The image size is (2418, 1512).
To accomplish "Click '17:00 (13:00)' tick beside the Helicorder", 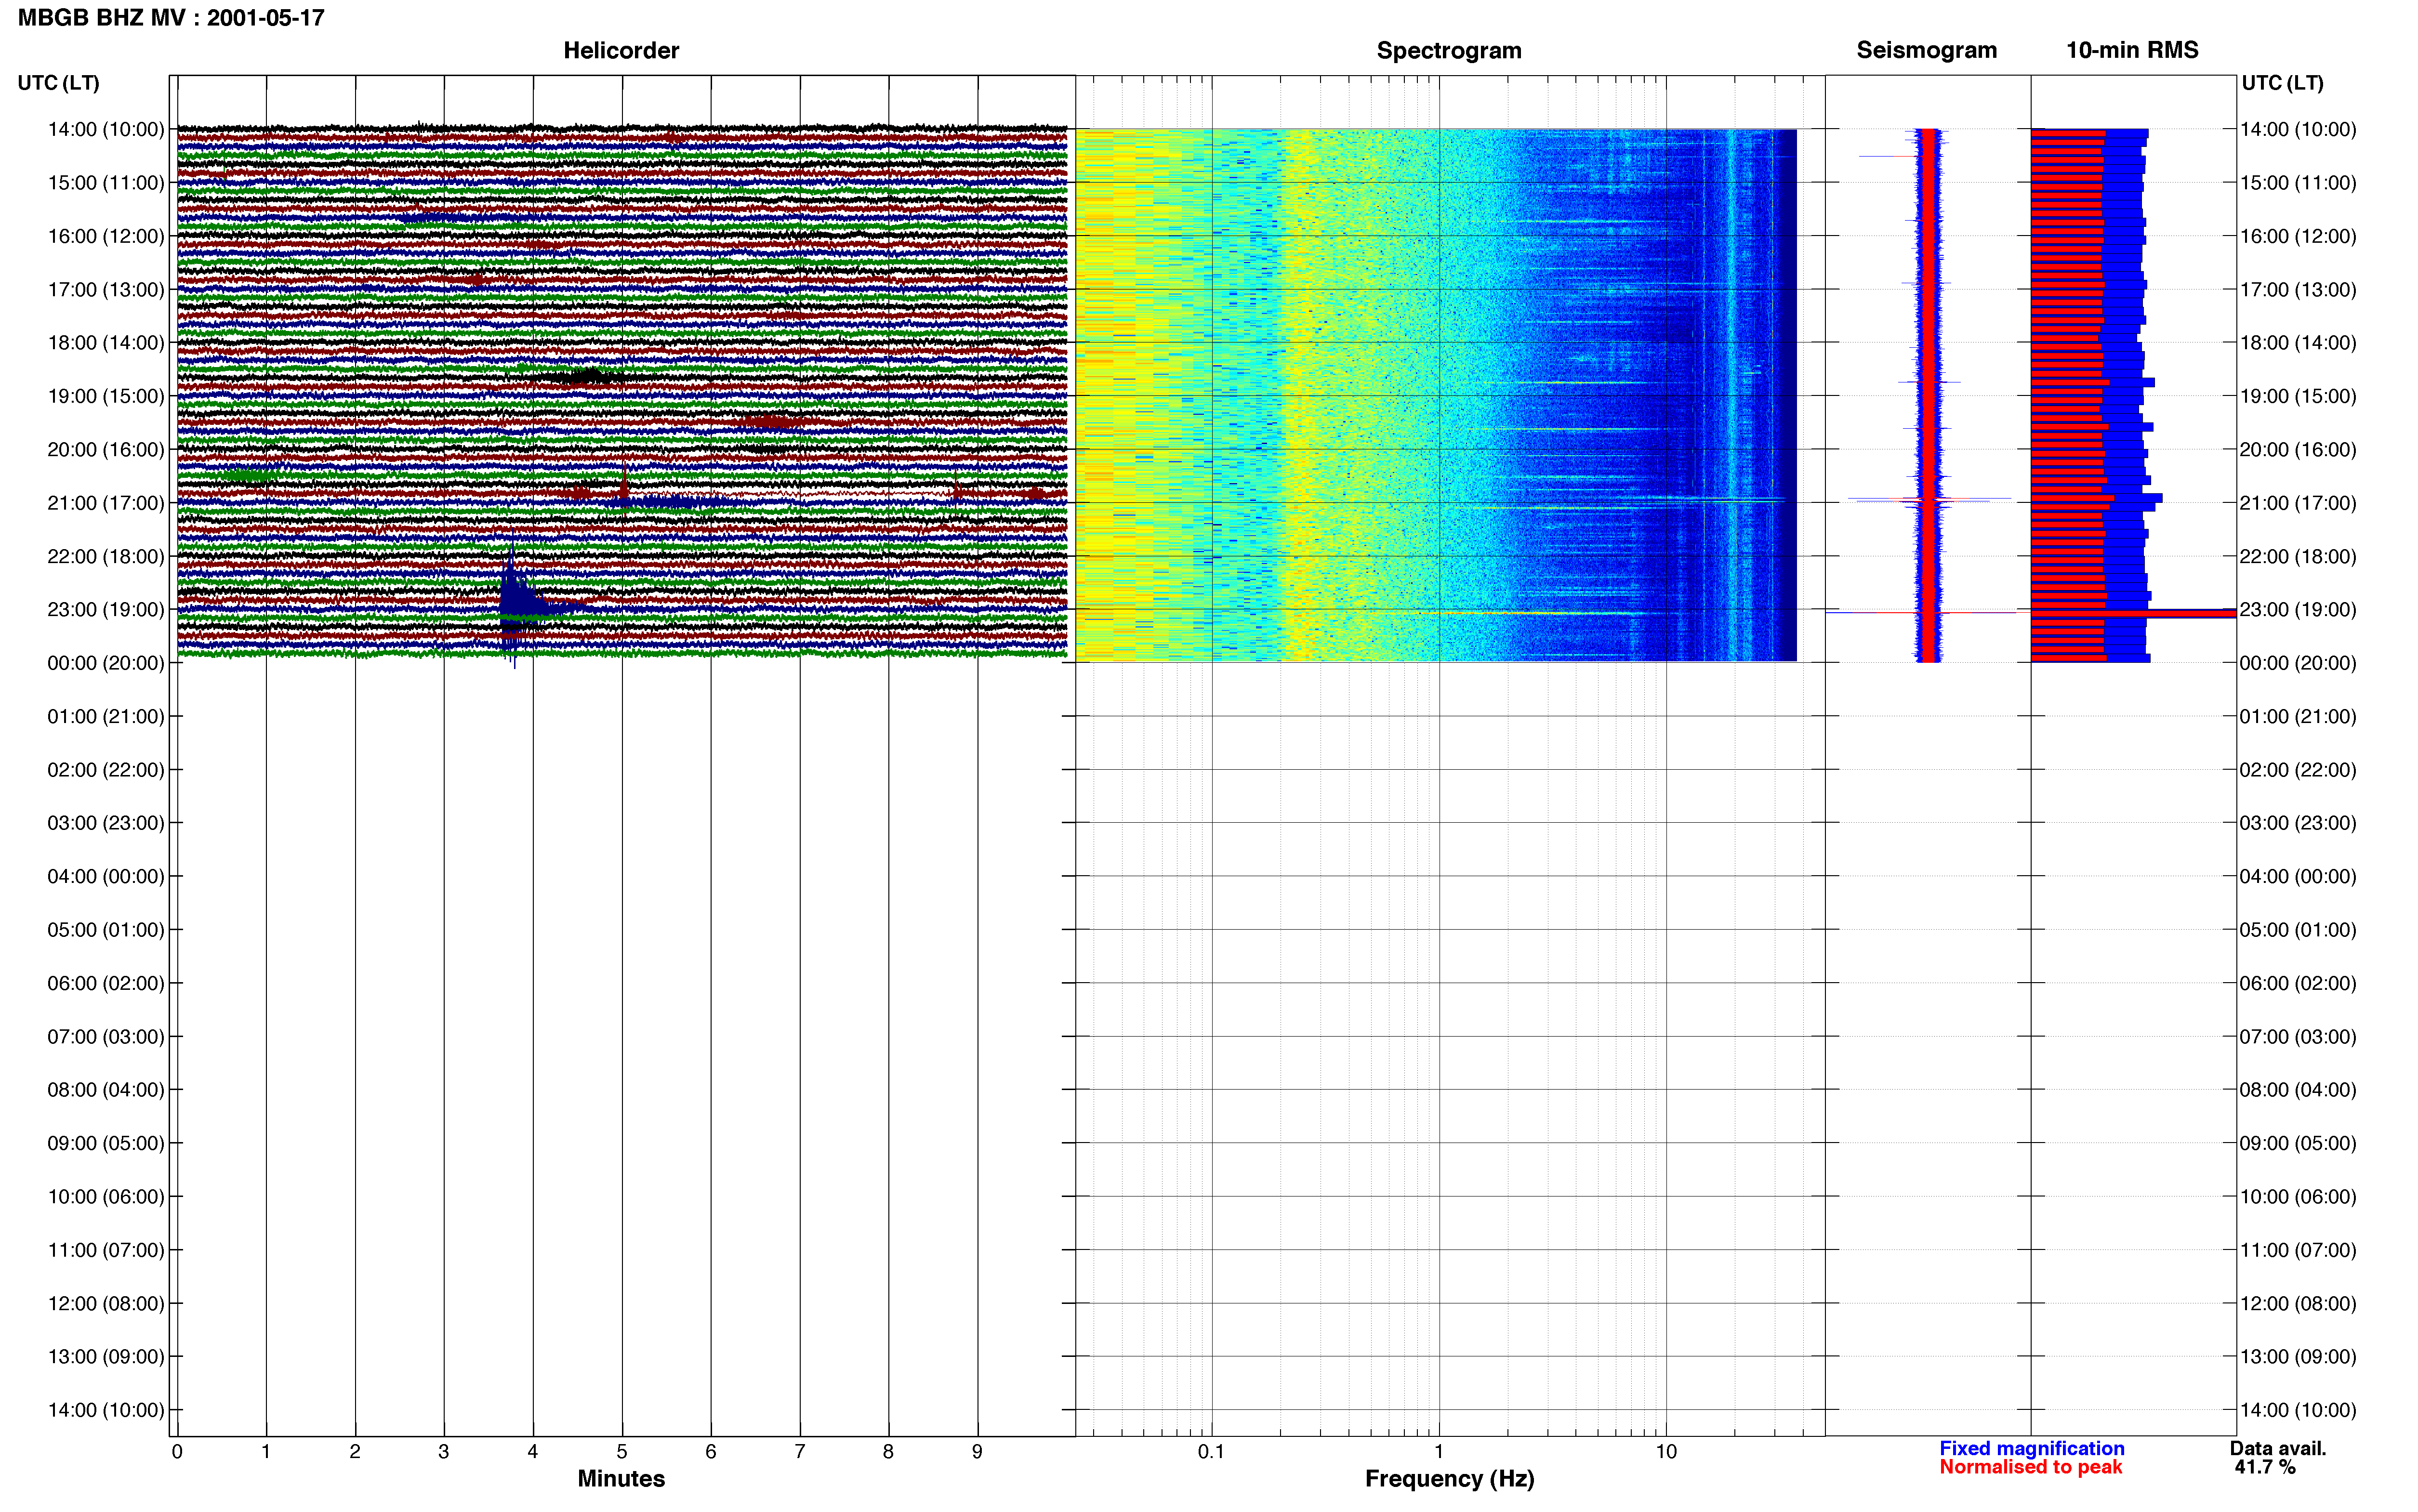I will pyautogui.click(x=106, y=290).
